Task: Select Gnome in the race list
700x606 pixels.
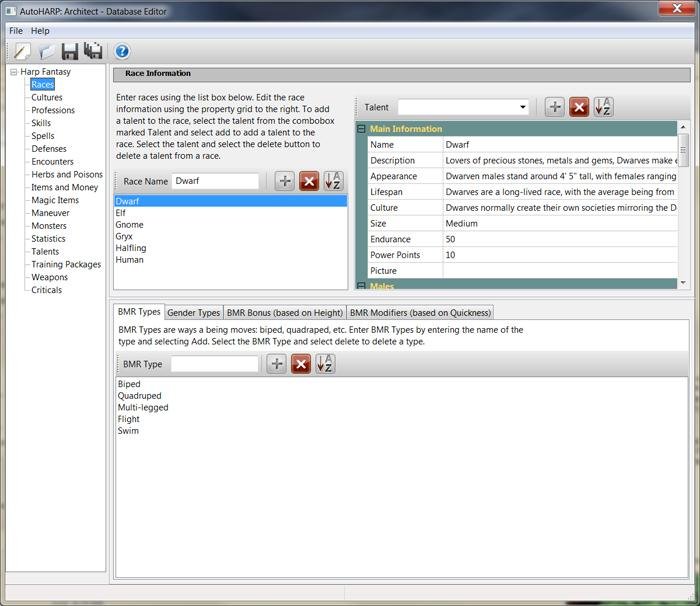Action: (230, 225)
